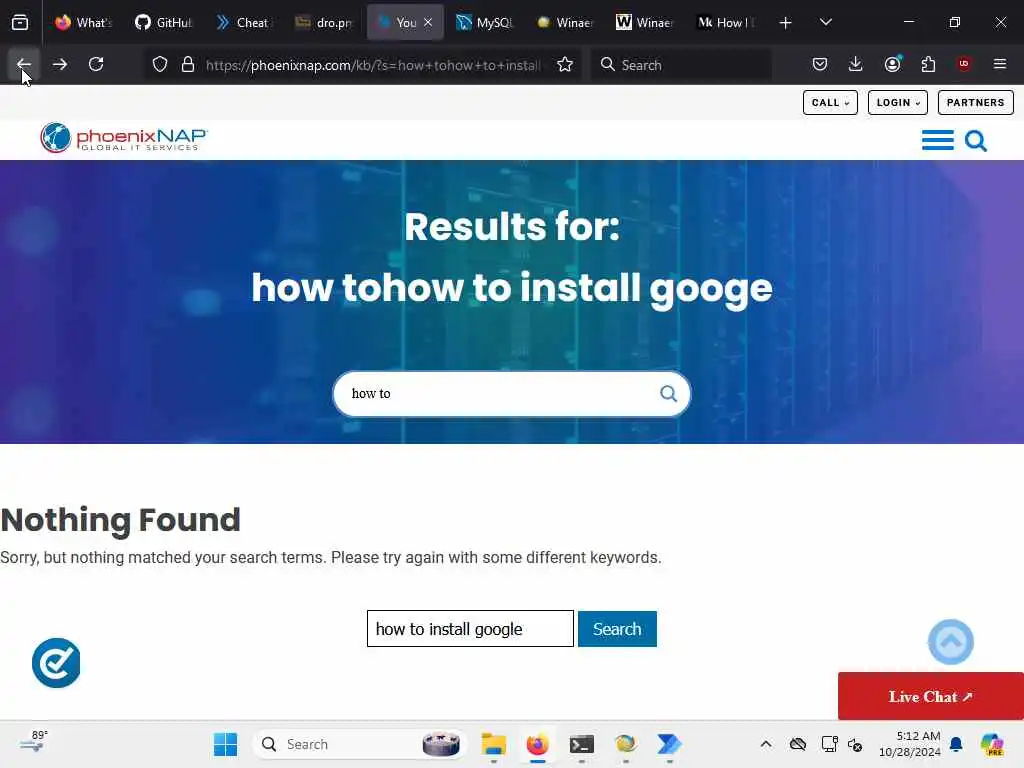Show site security padlock information
Screen dimensions: 1024x768
click(x=188, y=64)
